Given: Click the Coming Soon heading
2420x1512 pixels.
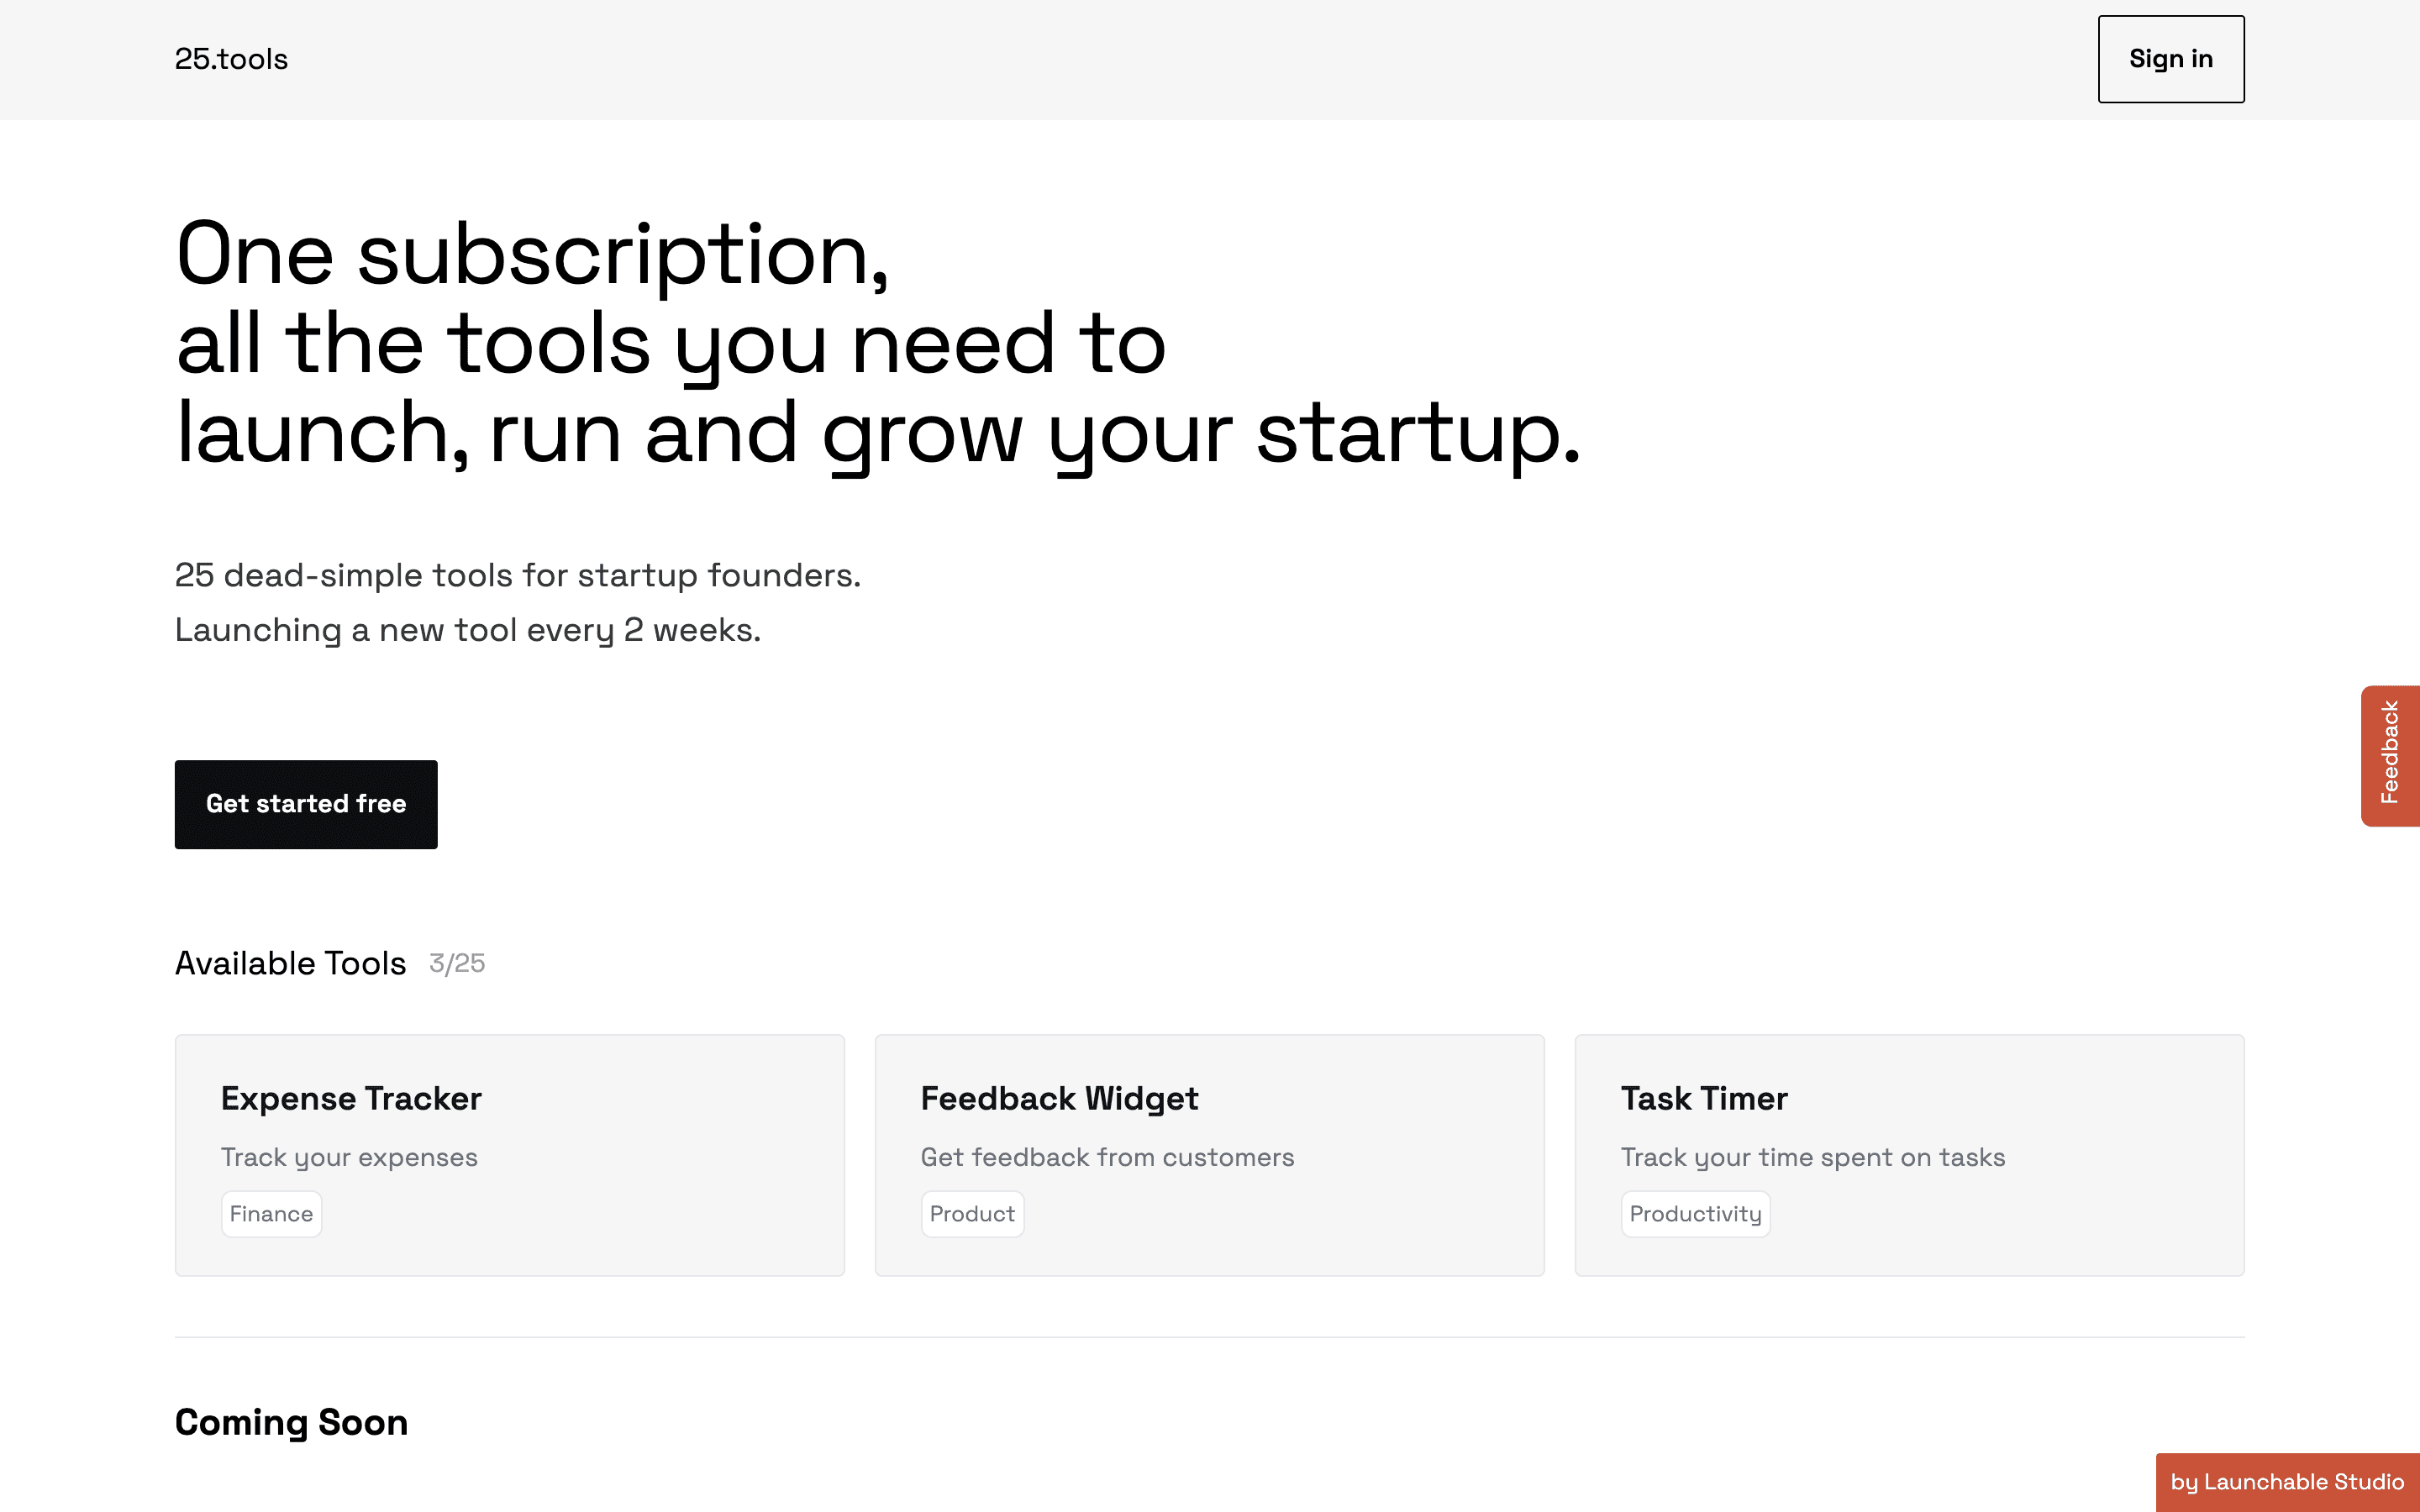Looking at the screenshot, I should coord(291,1421).
